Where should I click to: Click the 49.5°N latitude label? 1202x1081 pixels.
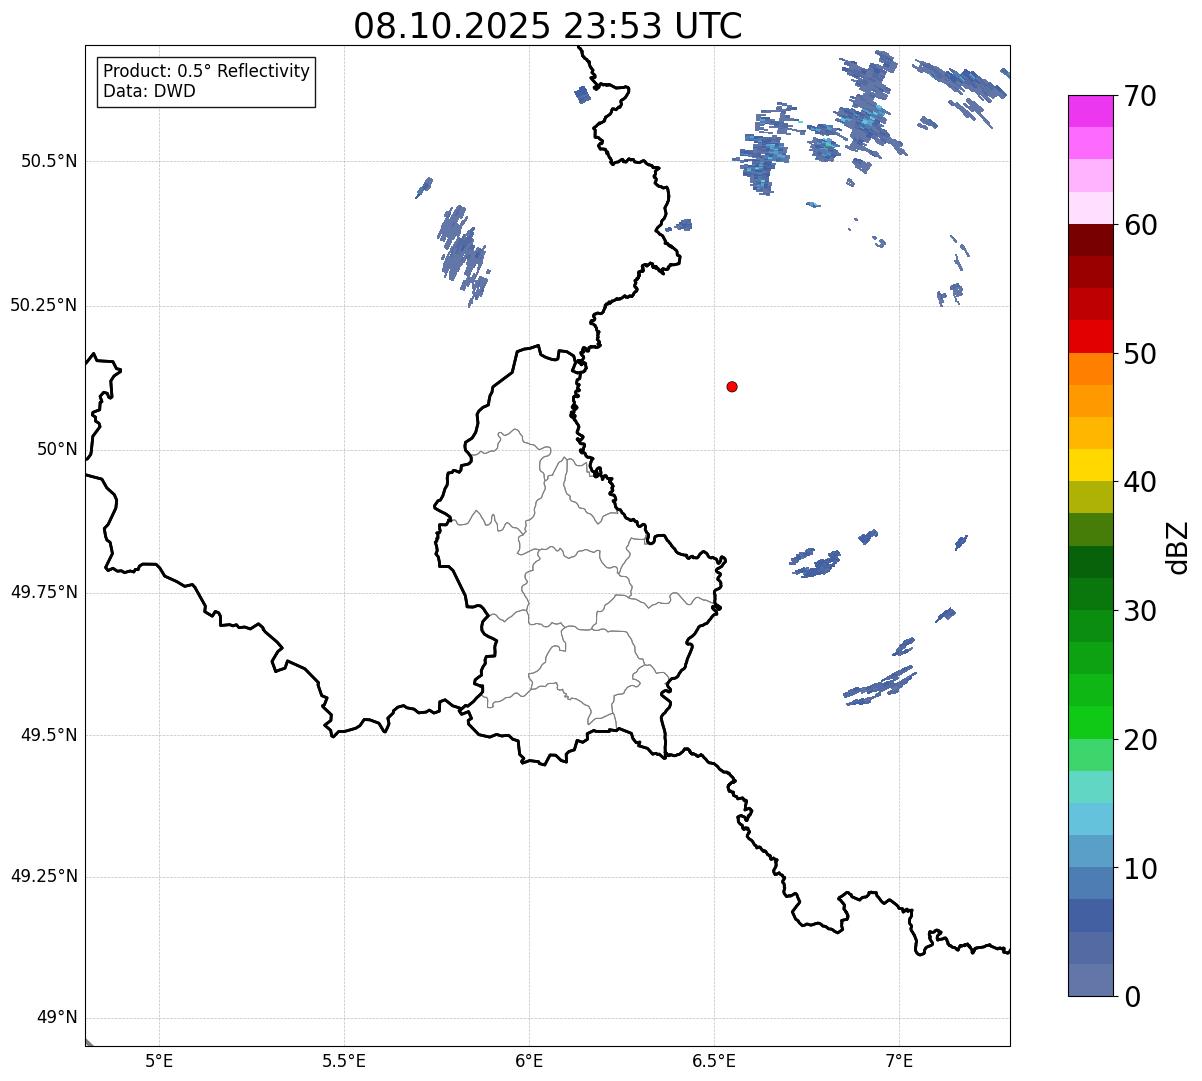click(49, 735)
